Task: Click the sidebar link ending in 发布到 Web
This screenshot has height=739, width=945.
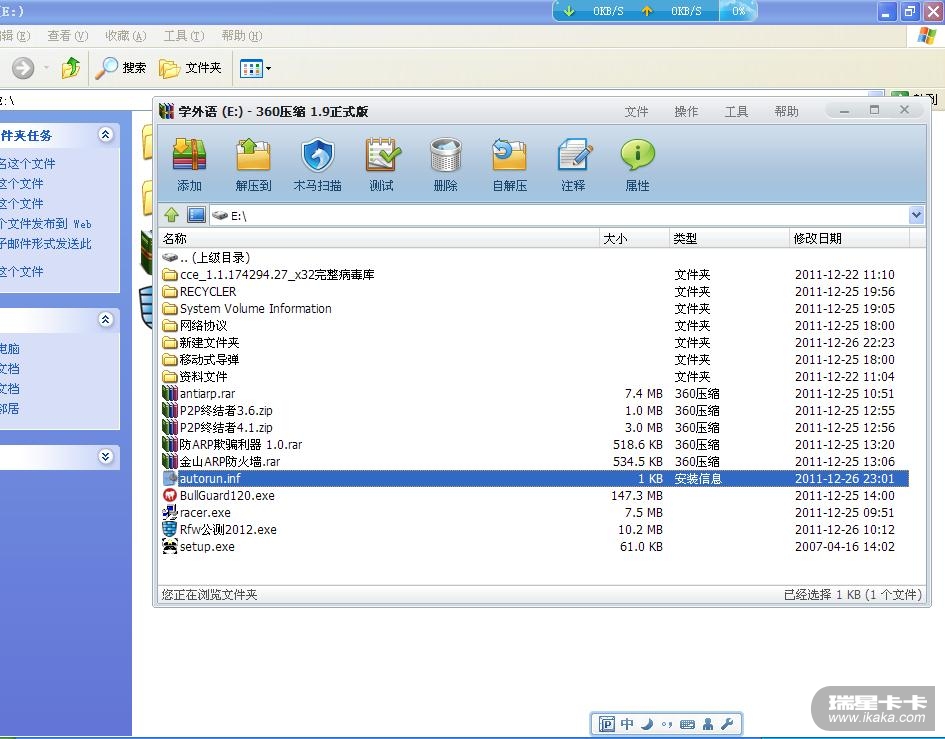Action: 46,224
